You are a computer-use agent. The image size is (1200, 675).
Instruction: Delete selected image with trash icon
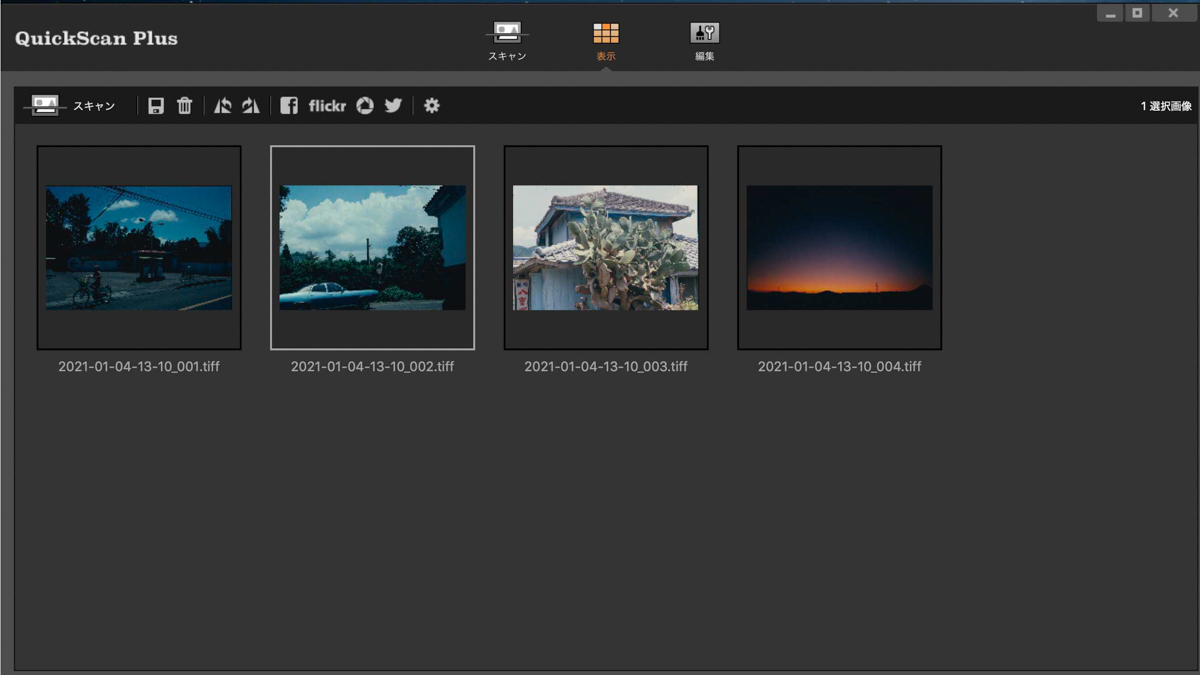[185, 106]
